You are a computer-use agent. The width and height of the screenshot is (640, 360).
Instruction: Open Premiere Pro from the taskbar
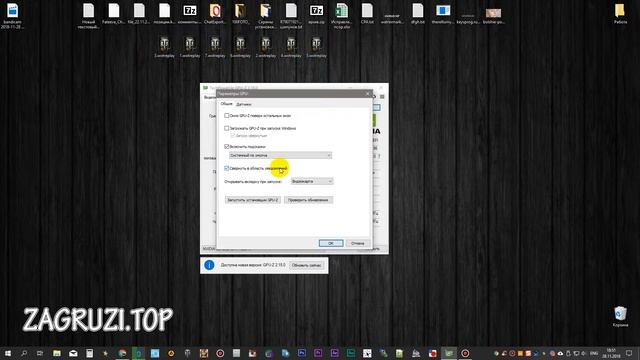pyautogui.click(x=318, y=353)
